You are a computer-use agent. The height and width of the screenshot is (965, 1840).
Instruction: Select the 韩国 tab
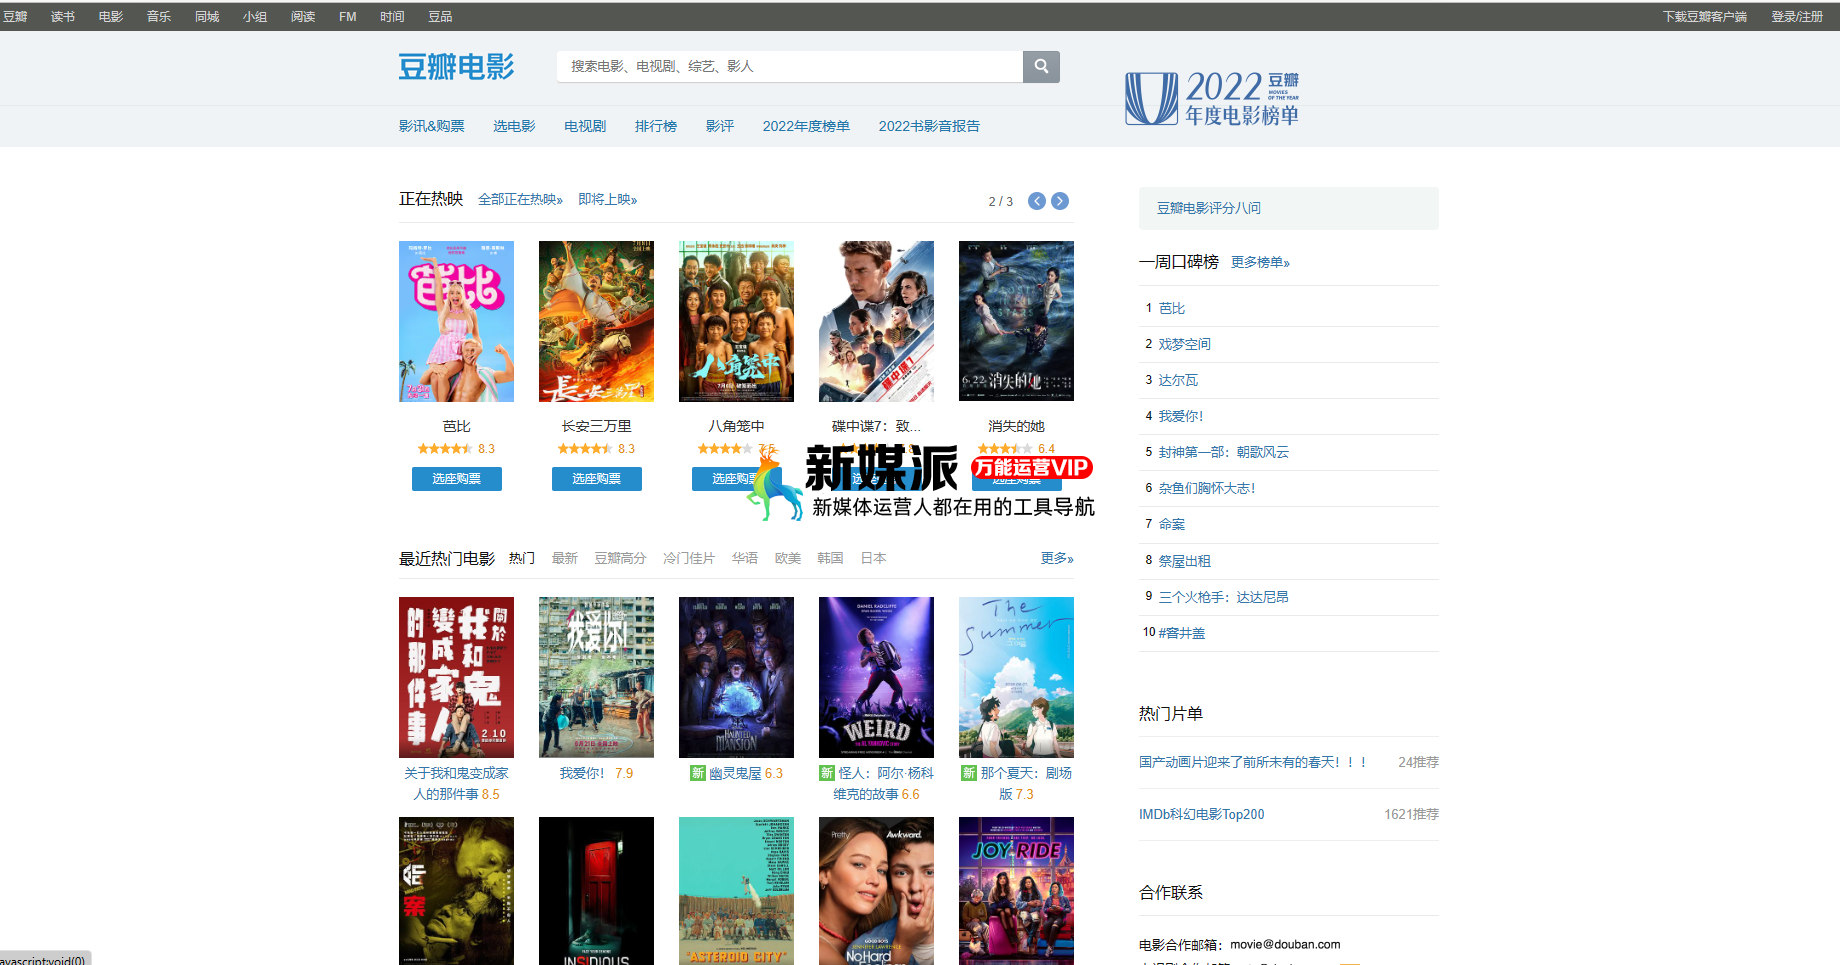830,558
